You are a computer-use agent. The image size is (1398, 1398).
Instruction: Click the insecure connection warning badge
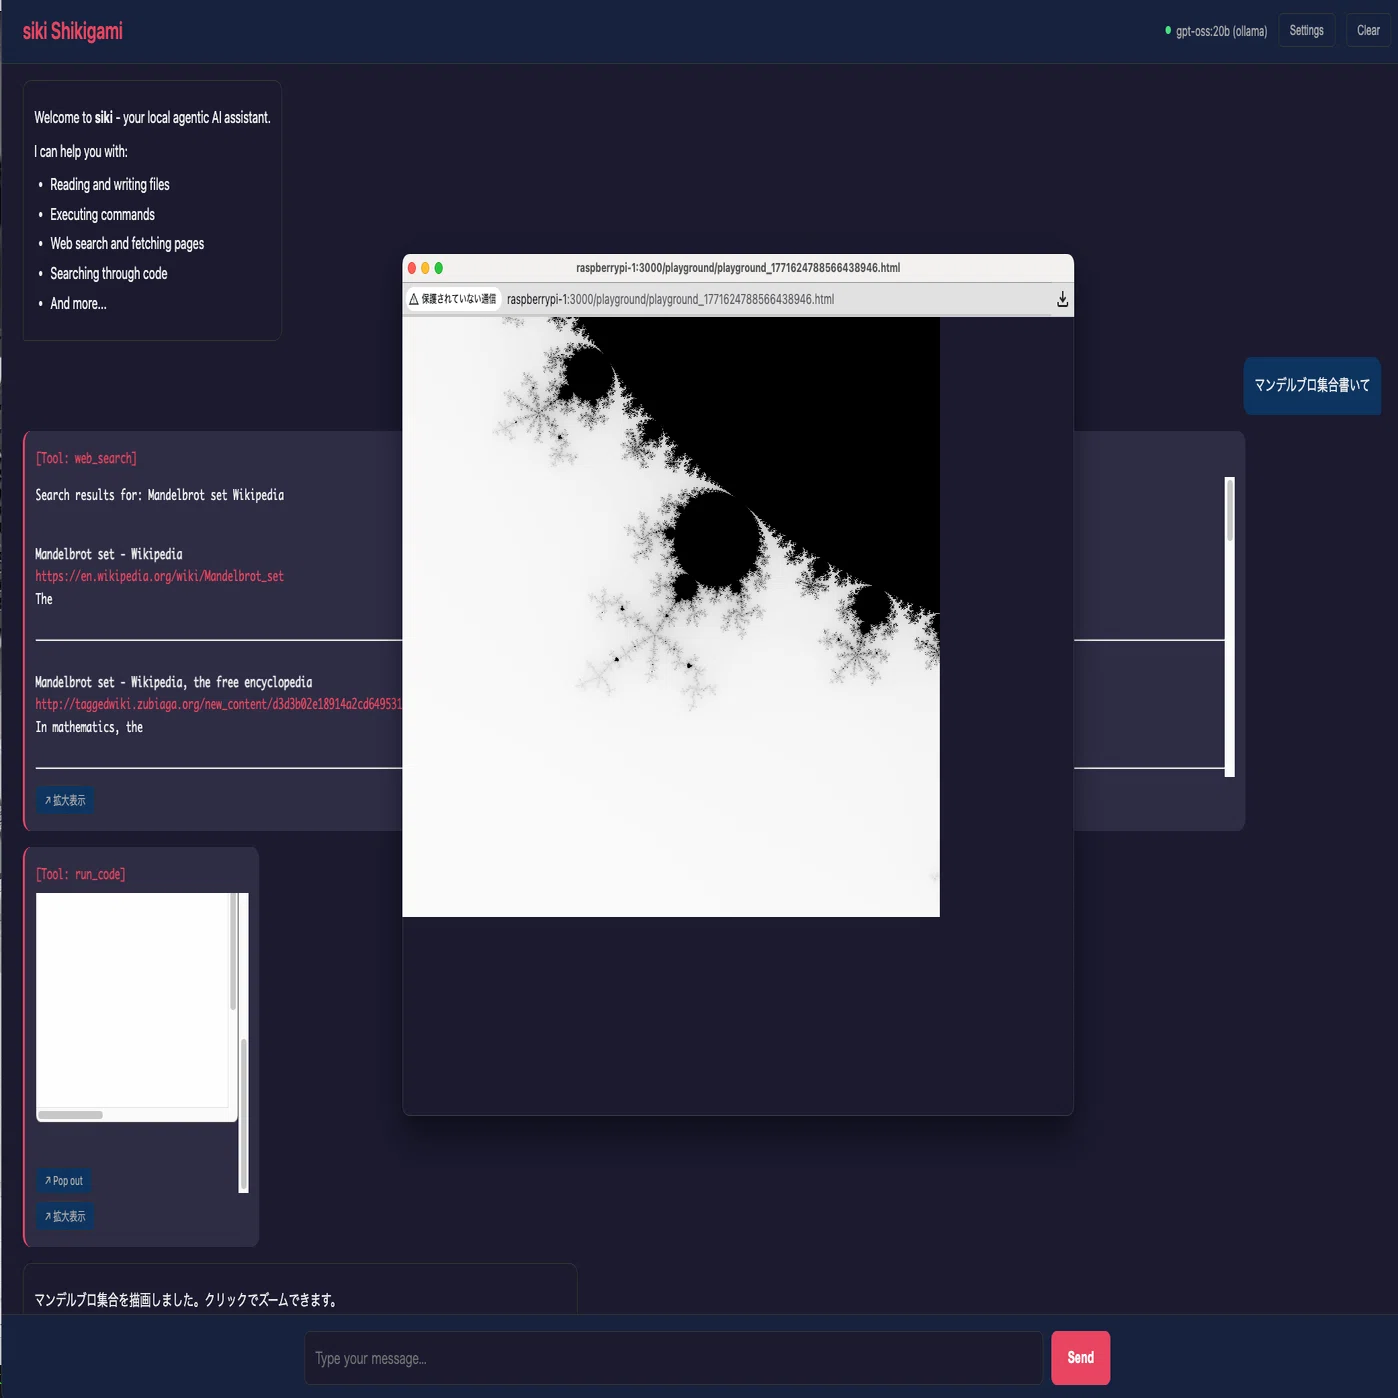click(x=453, y=299)
